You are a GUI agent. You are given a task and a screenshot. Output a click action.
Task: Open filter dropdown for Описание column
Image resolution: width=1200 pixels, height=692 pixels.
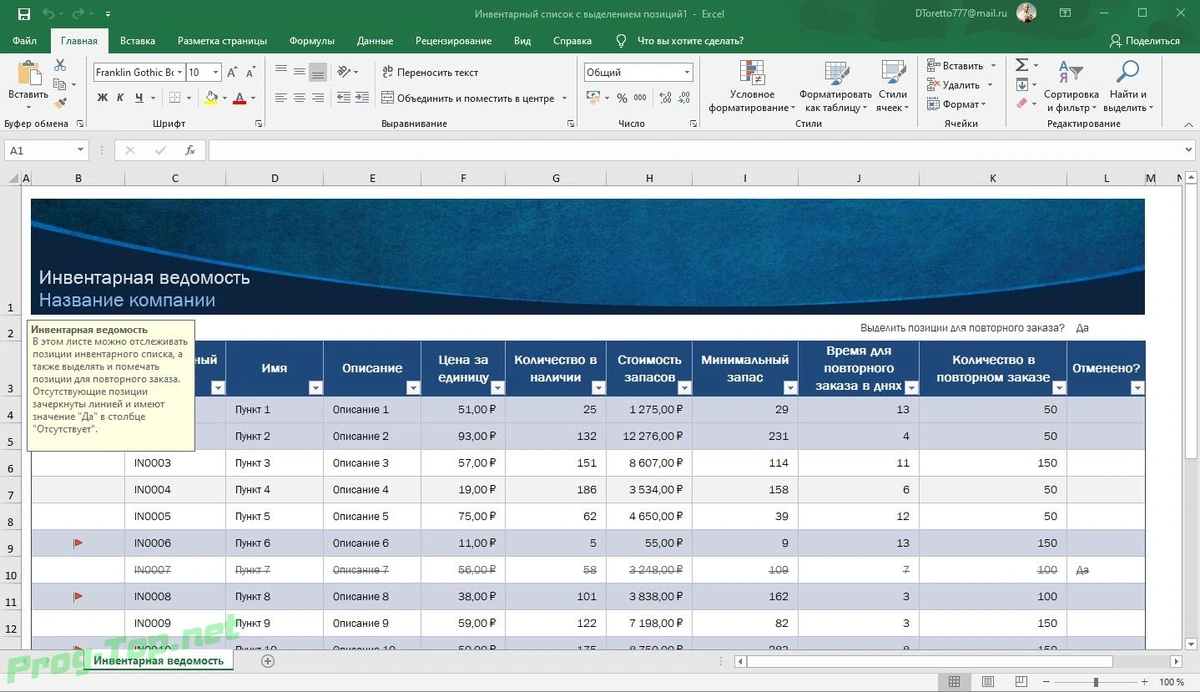(413, 388)
